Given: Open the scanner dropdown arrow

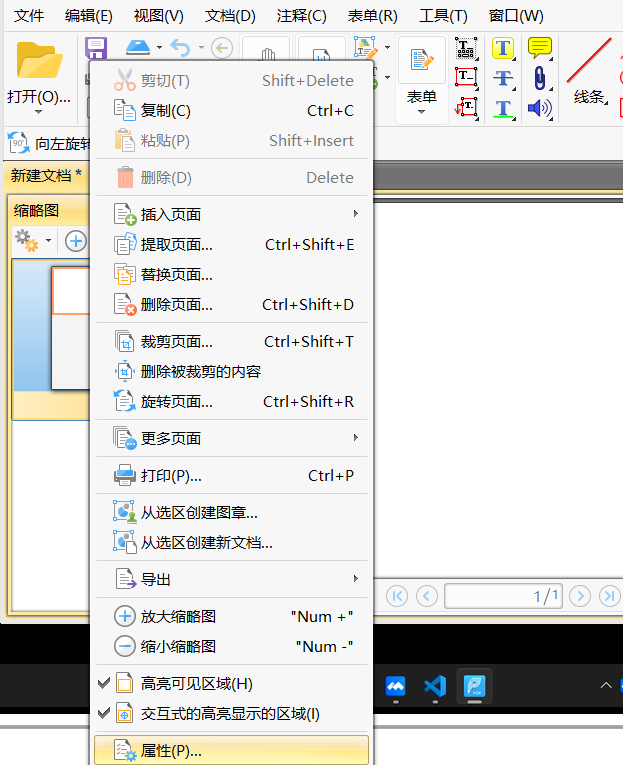Looking at the screenshot, I should click(159, 47).
